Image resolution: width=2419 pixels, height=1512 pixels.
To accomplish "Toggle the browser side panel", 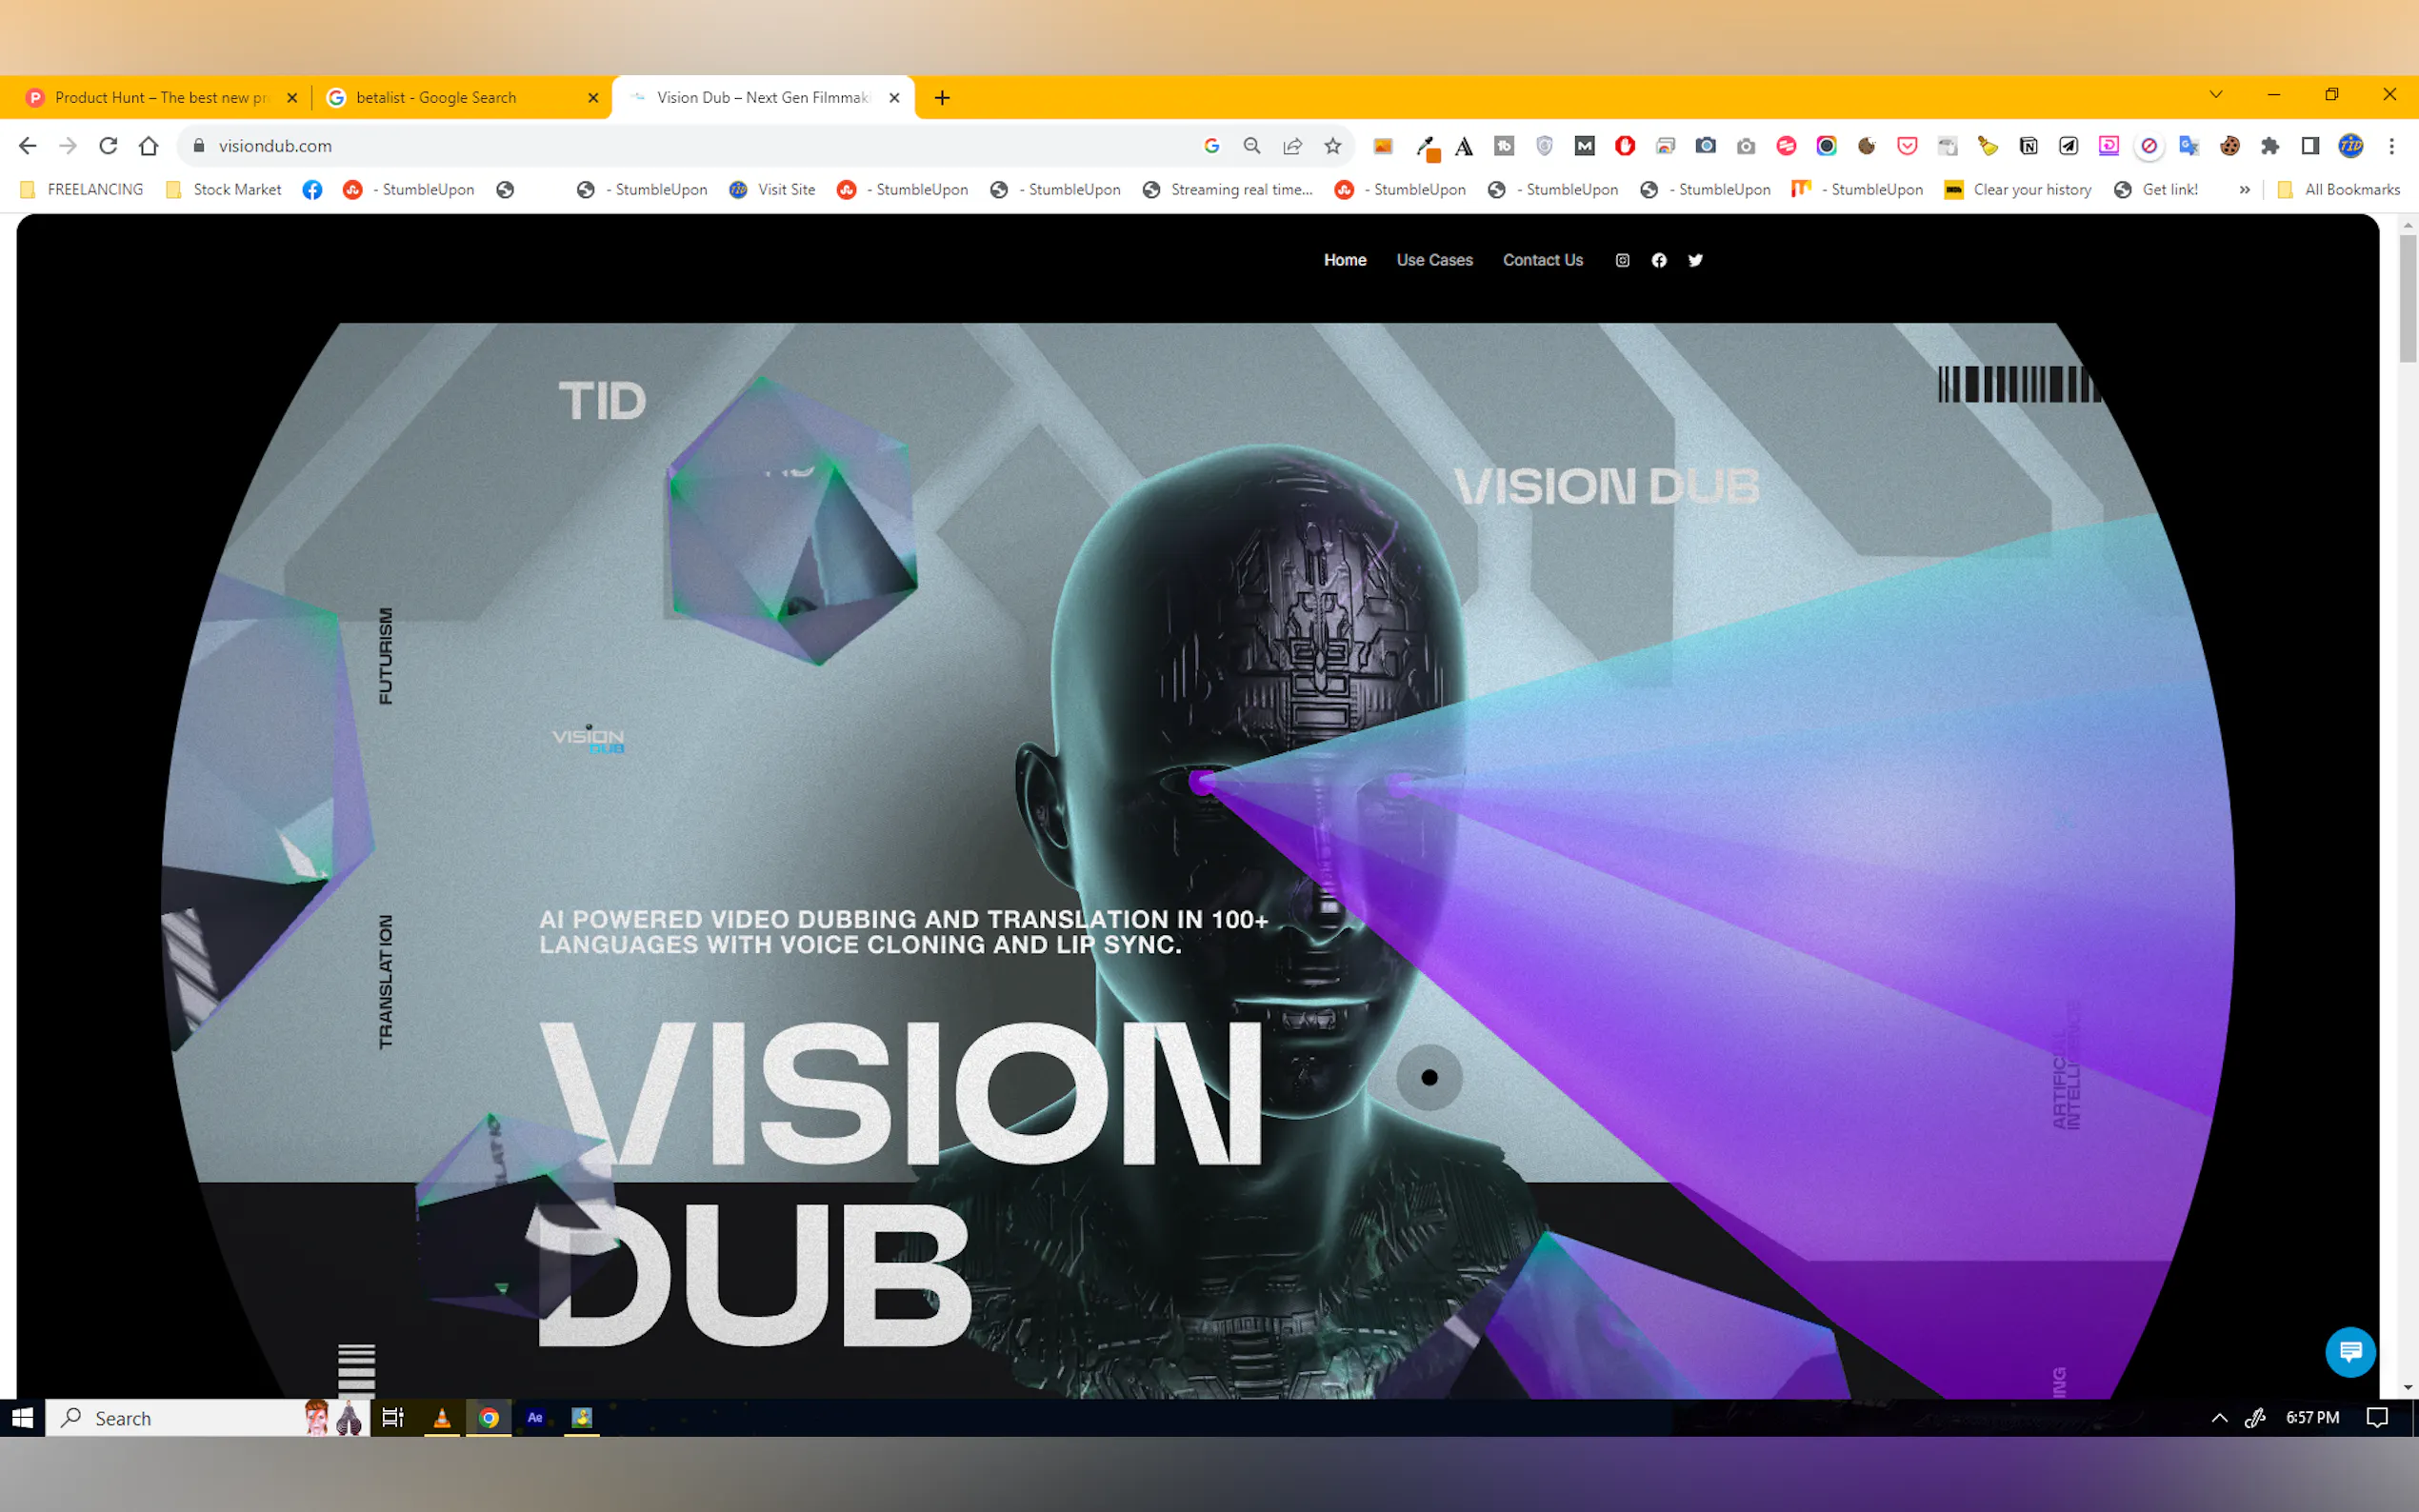I will [2310, 146].
